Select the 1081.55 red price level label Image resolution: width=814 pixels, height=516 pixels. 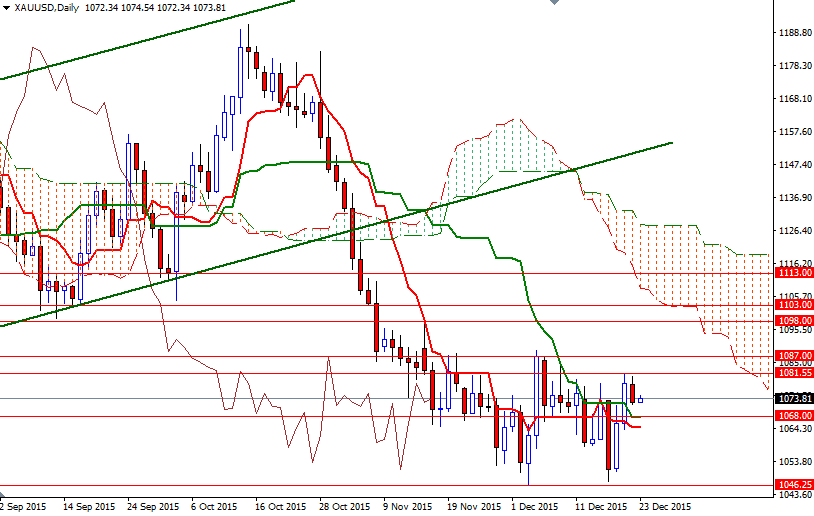point(793,373)
